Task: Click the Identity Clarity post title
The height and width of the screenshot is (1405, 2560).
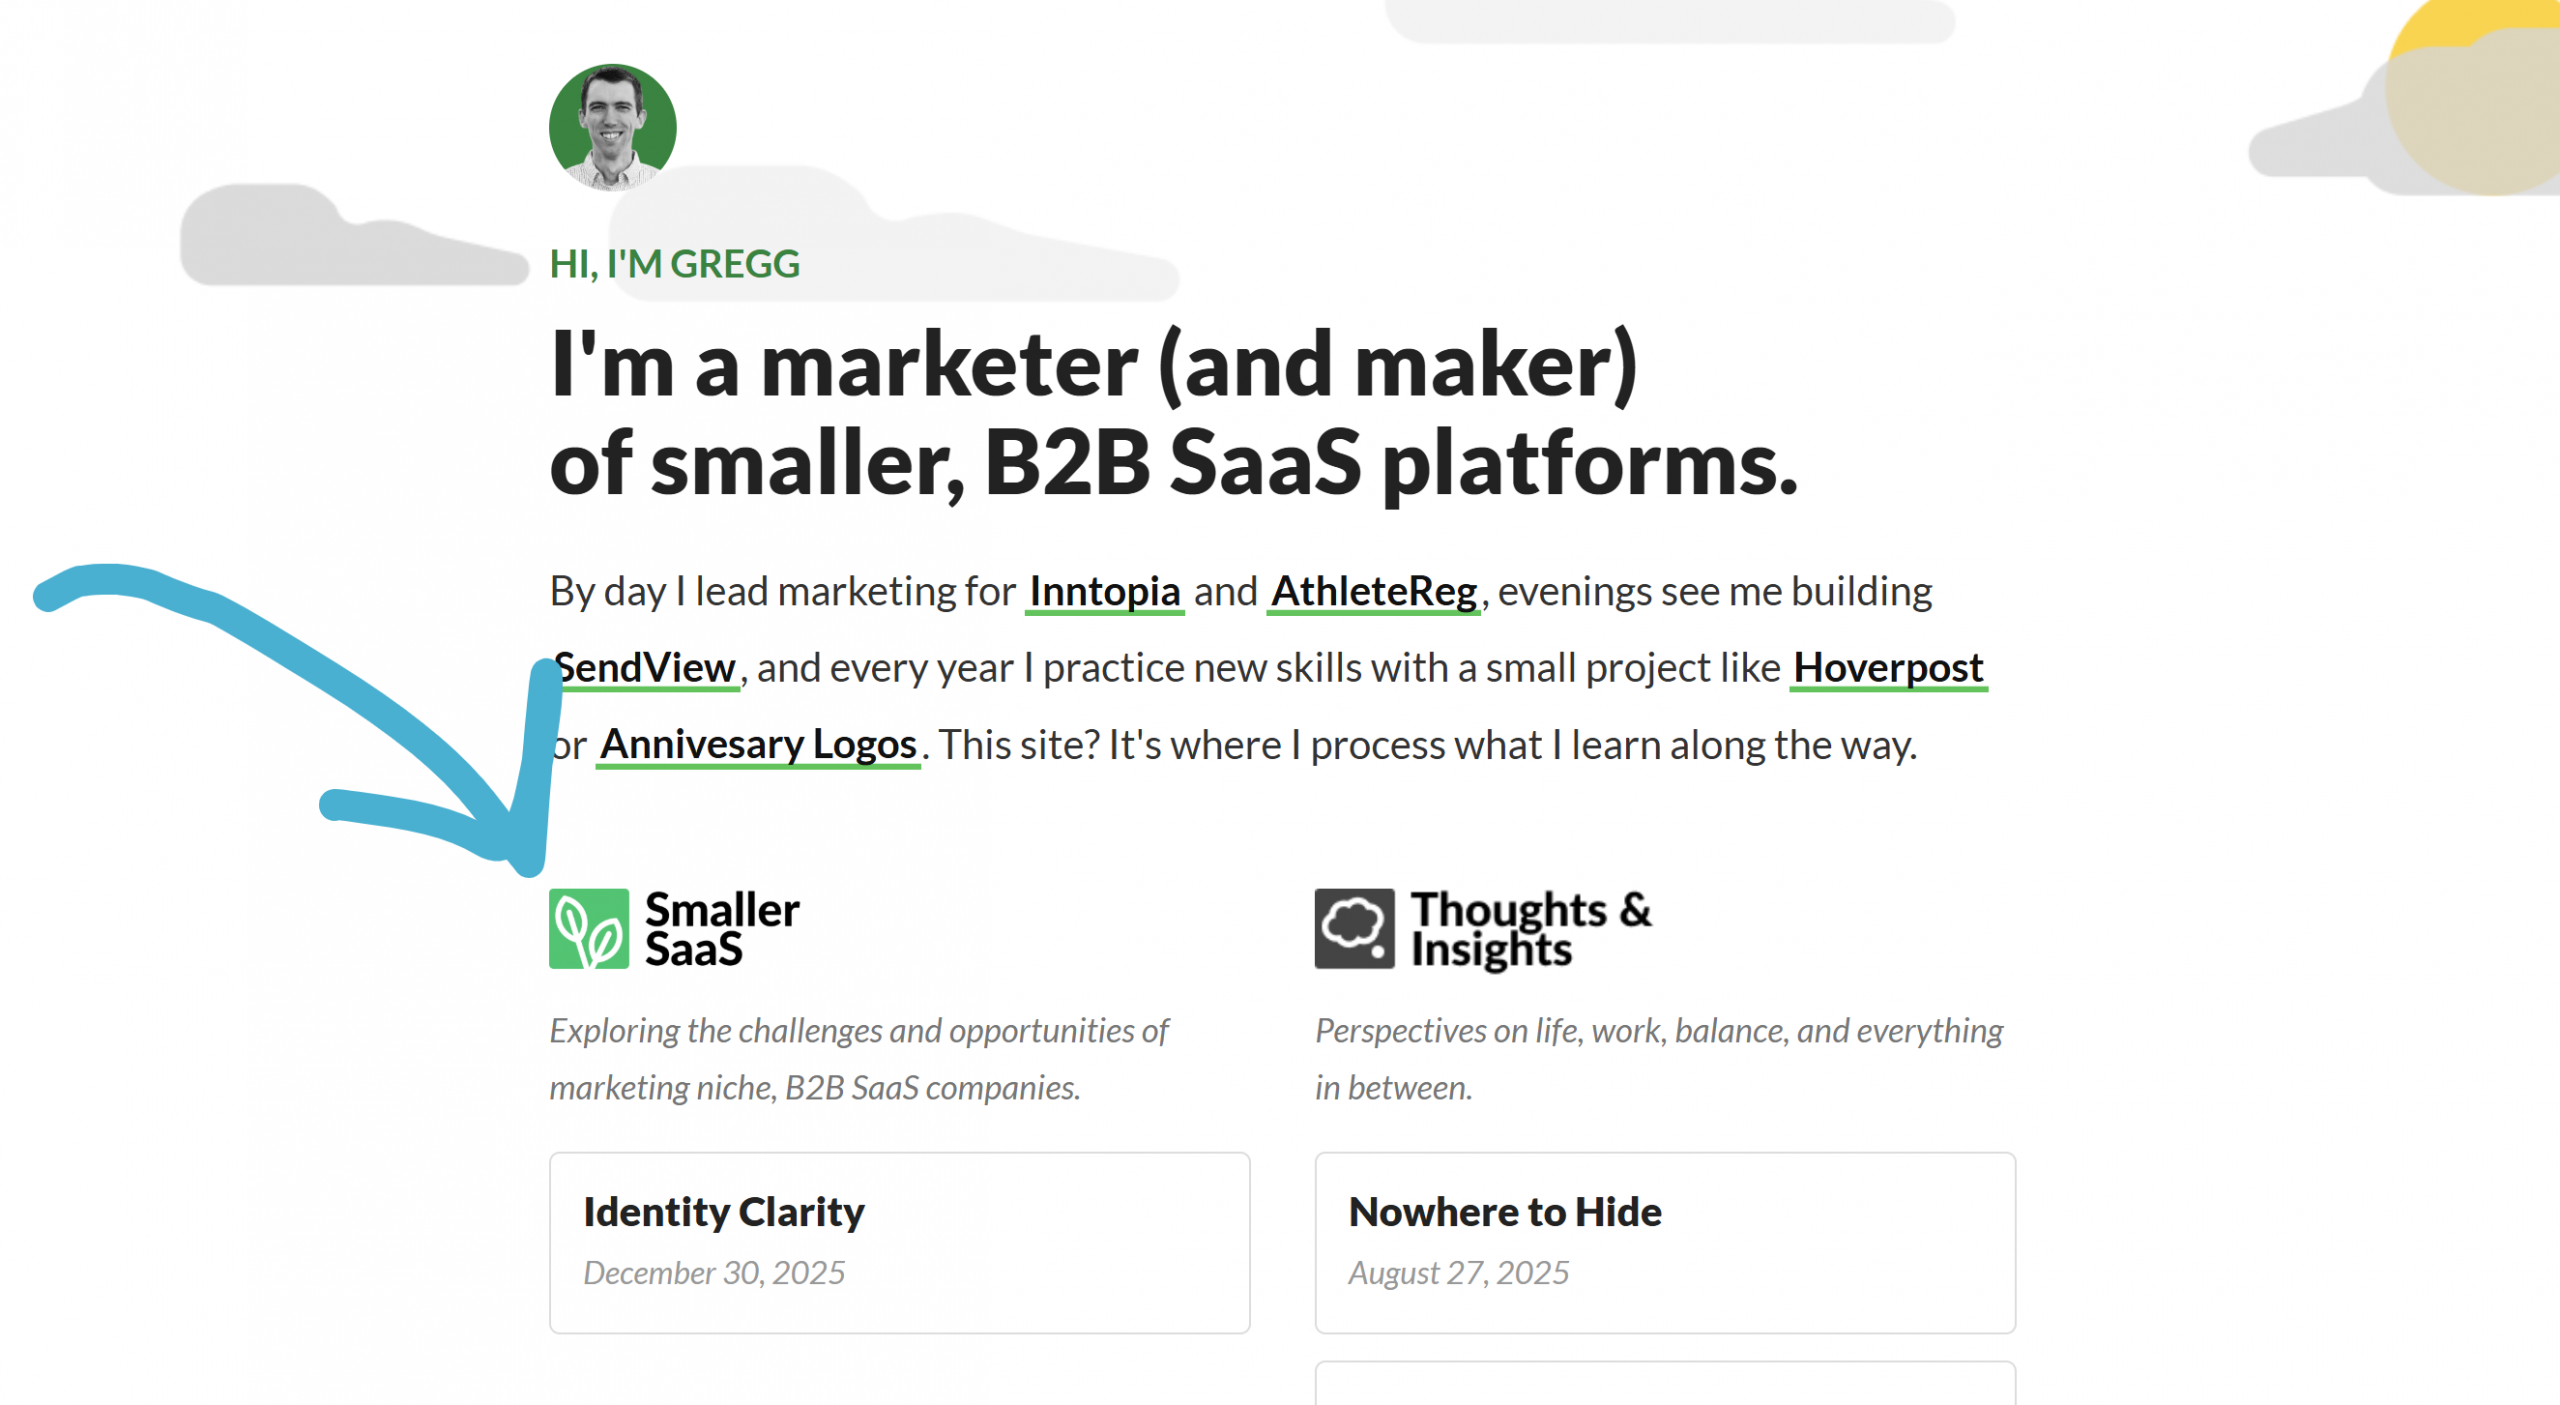Action: point(723,1211)
